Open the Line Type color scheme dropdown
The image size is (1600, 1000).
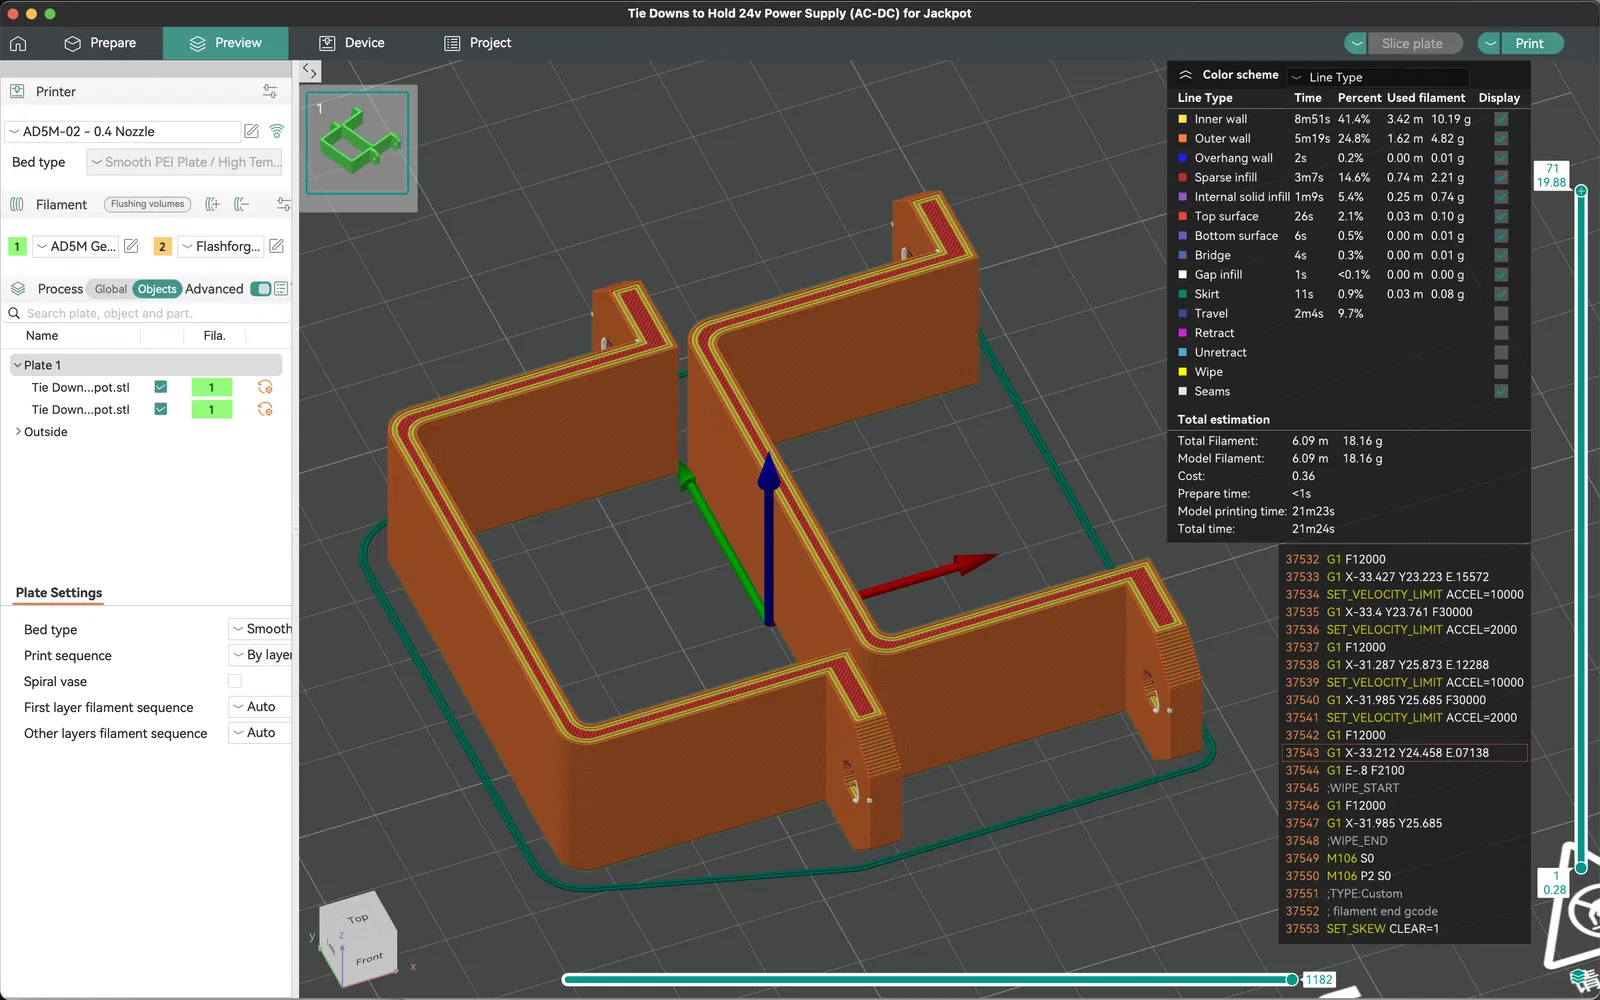pyautogui.click(x=1378, y=77)
